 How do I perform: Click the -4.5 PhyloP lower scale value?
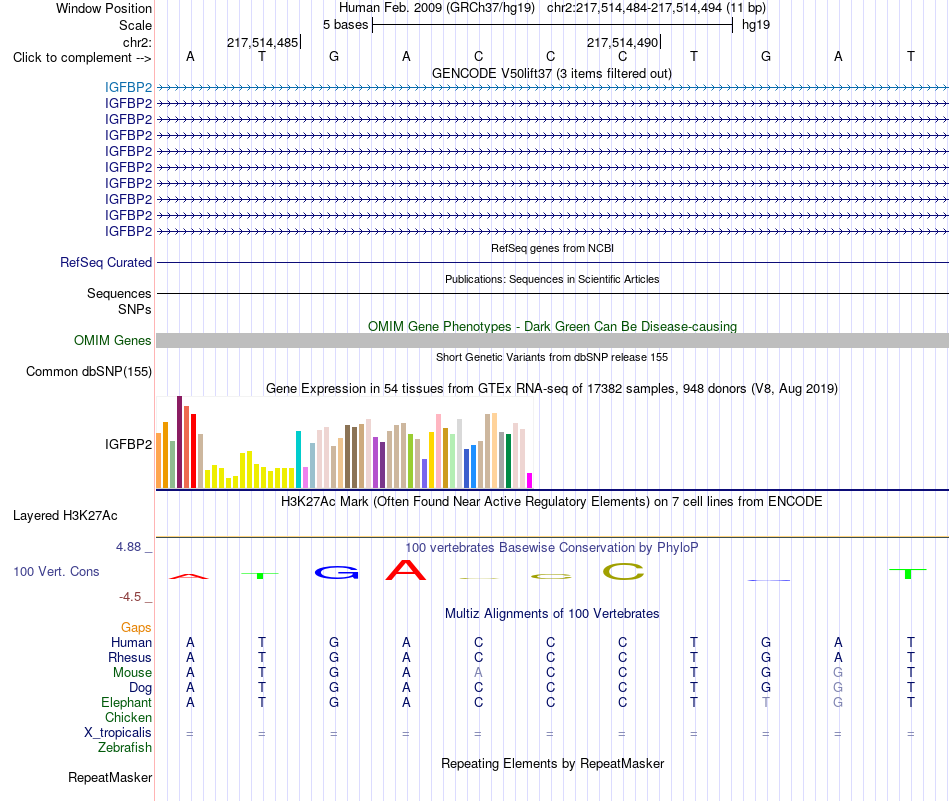pos(130,597)
